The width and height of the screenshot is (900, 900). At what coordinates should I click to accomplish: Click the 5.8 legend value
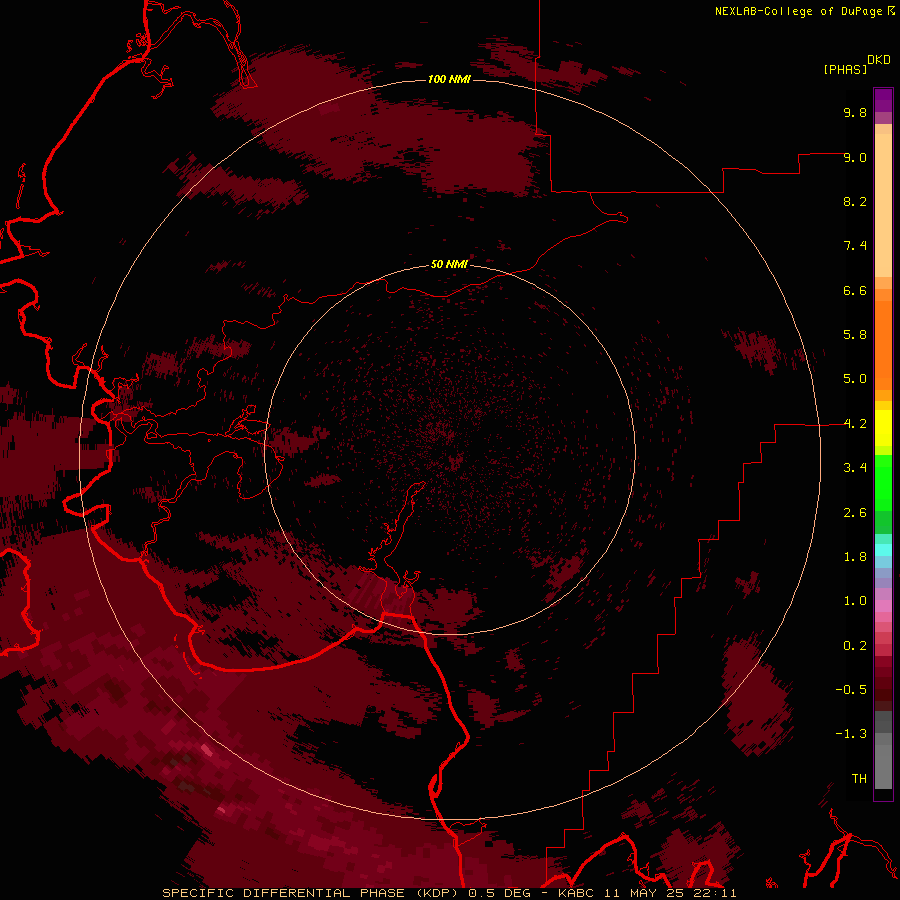855,335
